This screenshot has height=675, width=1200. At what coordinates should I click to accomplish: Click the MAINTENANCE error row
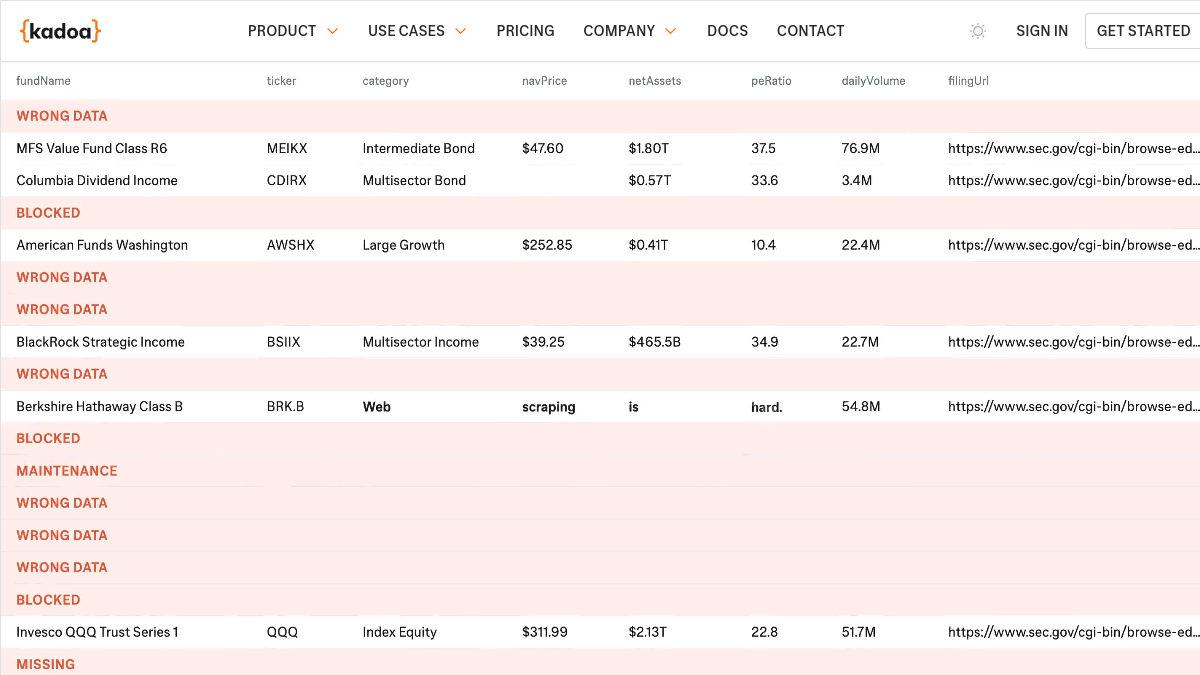(x=600, y=471)
